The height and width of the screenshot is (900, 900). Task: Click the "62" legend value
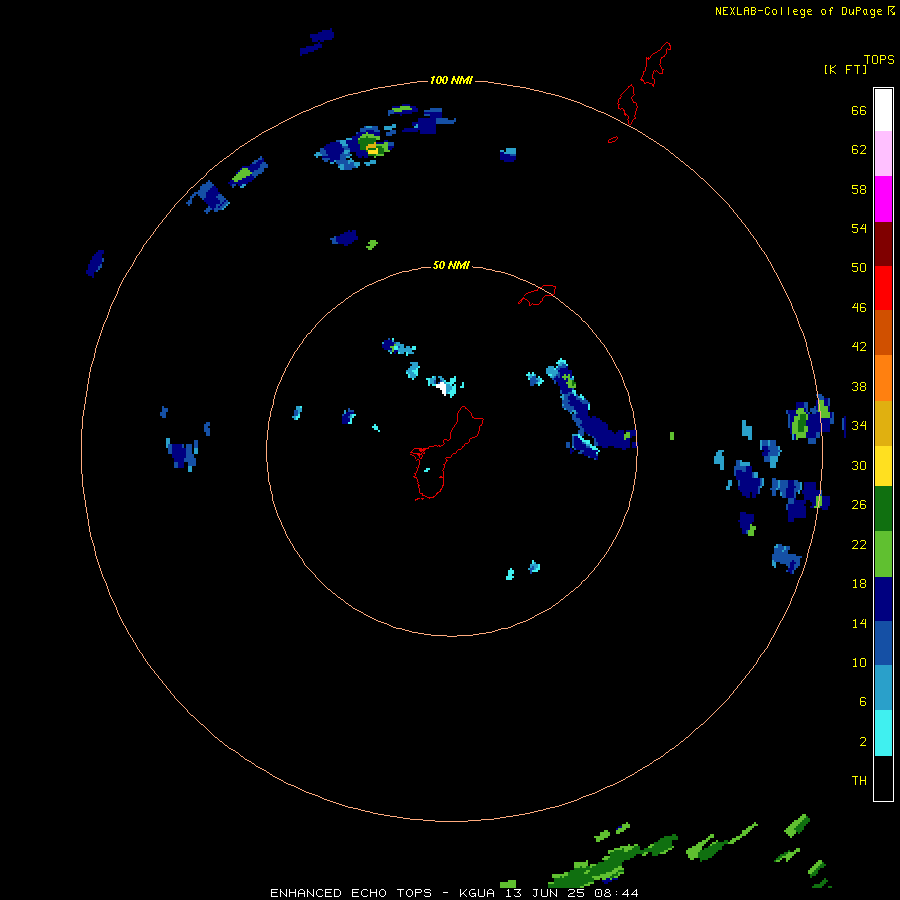(859, 149)
